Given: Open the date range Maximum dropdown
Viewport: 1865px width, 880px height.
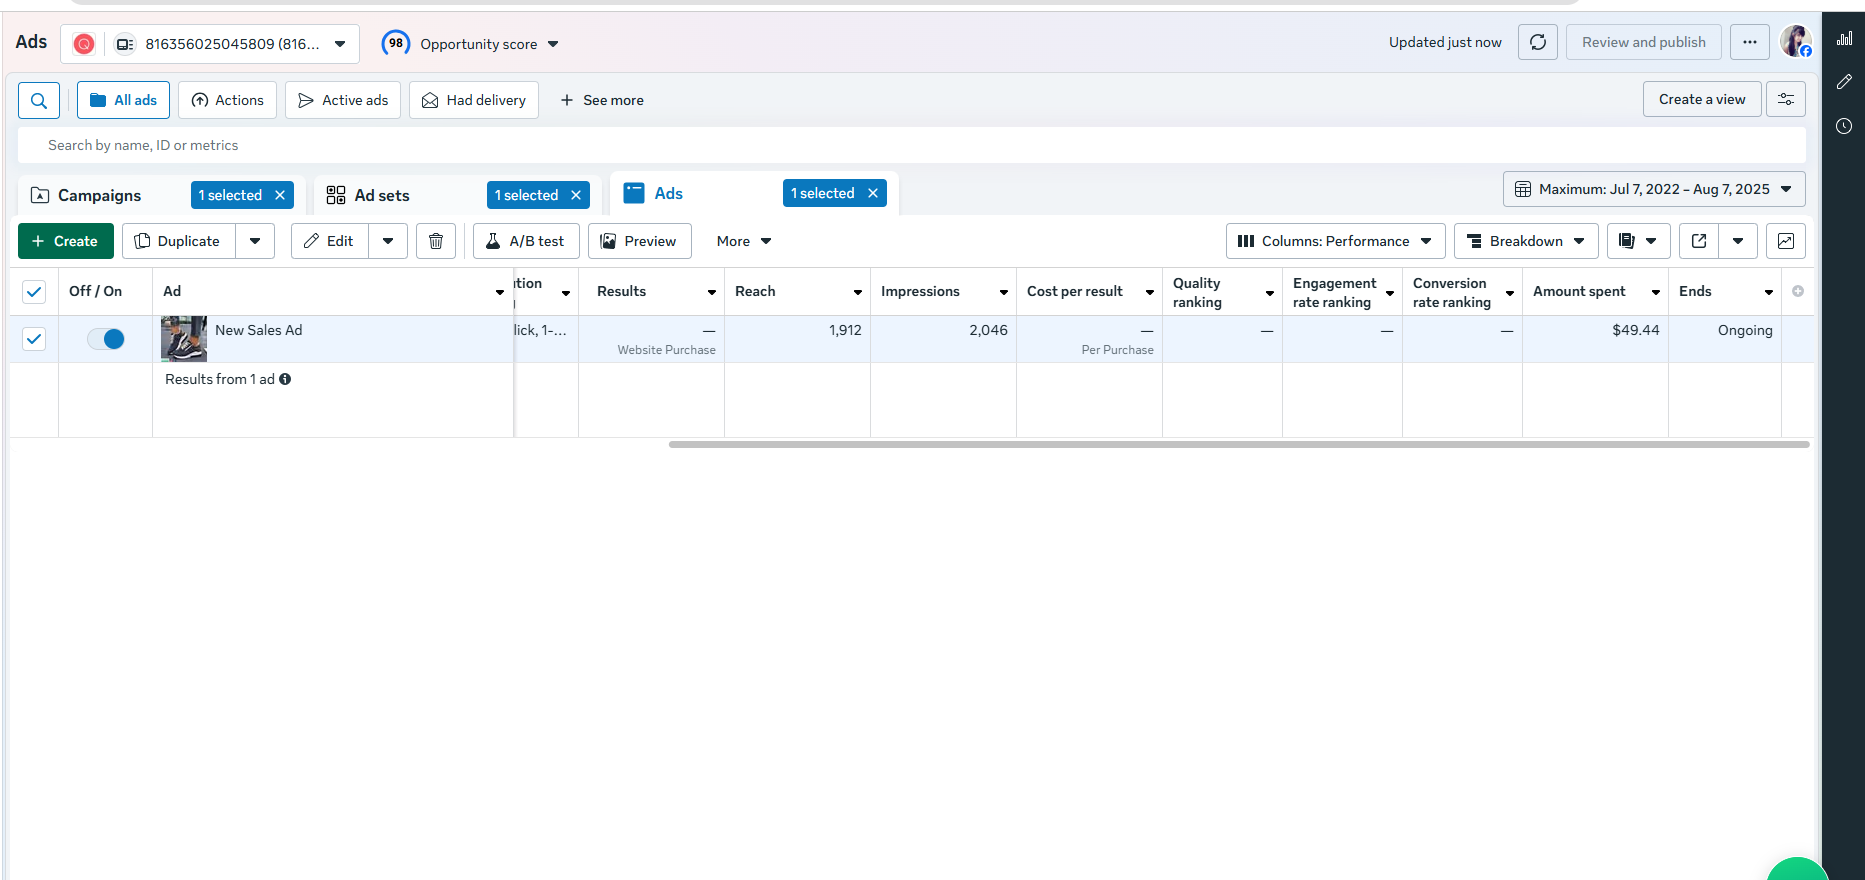Looking at the screenshot, I should click(1654, 189).
